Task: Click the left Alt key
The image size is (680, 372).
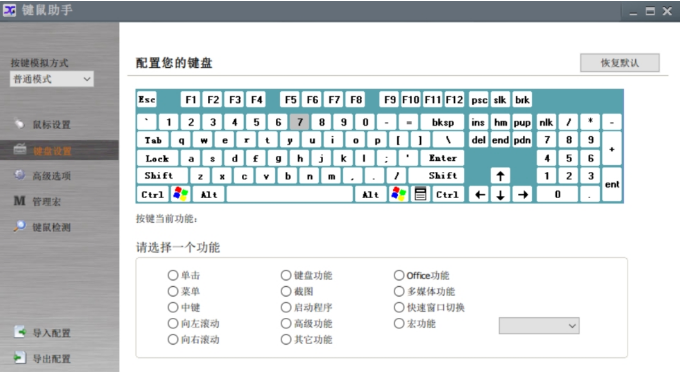Action: tap(209, 194)
